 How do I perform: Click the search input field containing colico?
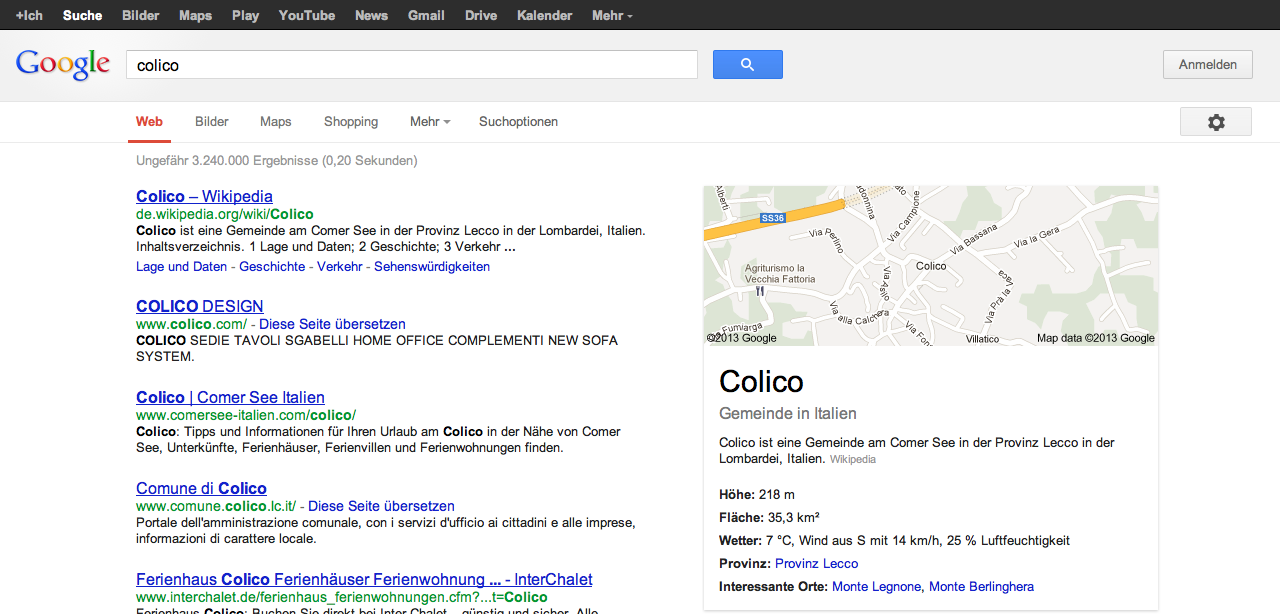[x=410, y=65]
